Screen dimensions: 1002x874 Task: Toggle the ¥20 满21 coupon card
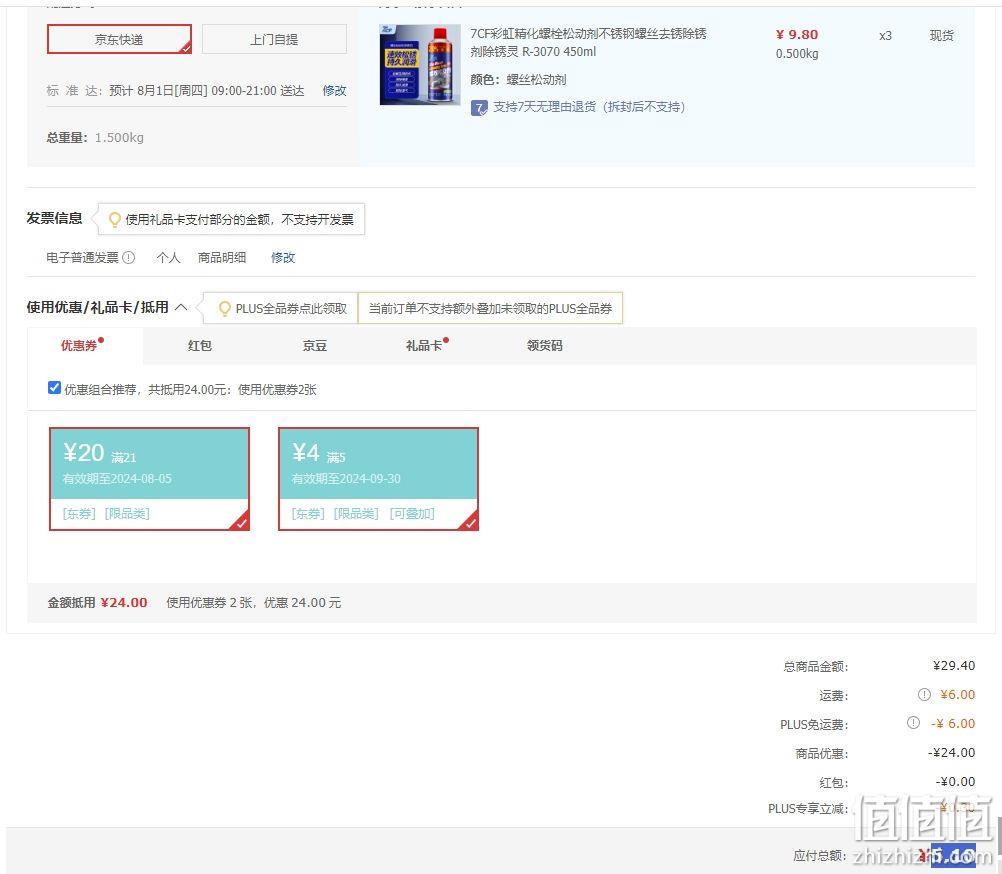[x=150, y=479]
